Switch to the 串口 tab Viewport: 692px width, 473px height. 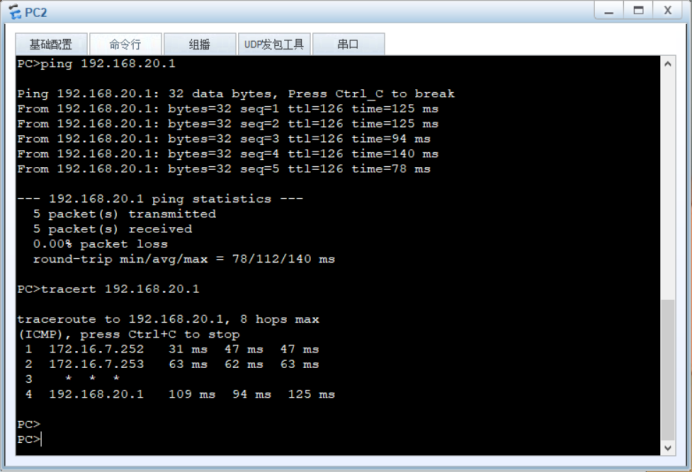point(348,44)
